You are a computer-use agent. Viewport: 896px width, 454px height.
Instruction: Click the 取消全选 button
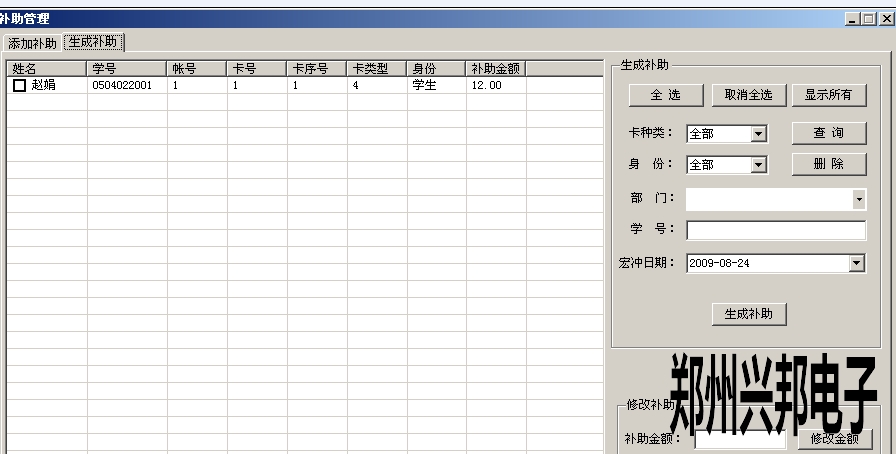coord(749,95)
